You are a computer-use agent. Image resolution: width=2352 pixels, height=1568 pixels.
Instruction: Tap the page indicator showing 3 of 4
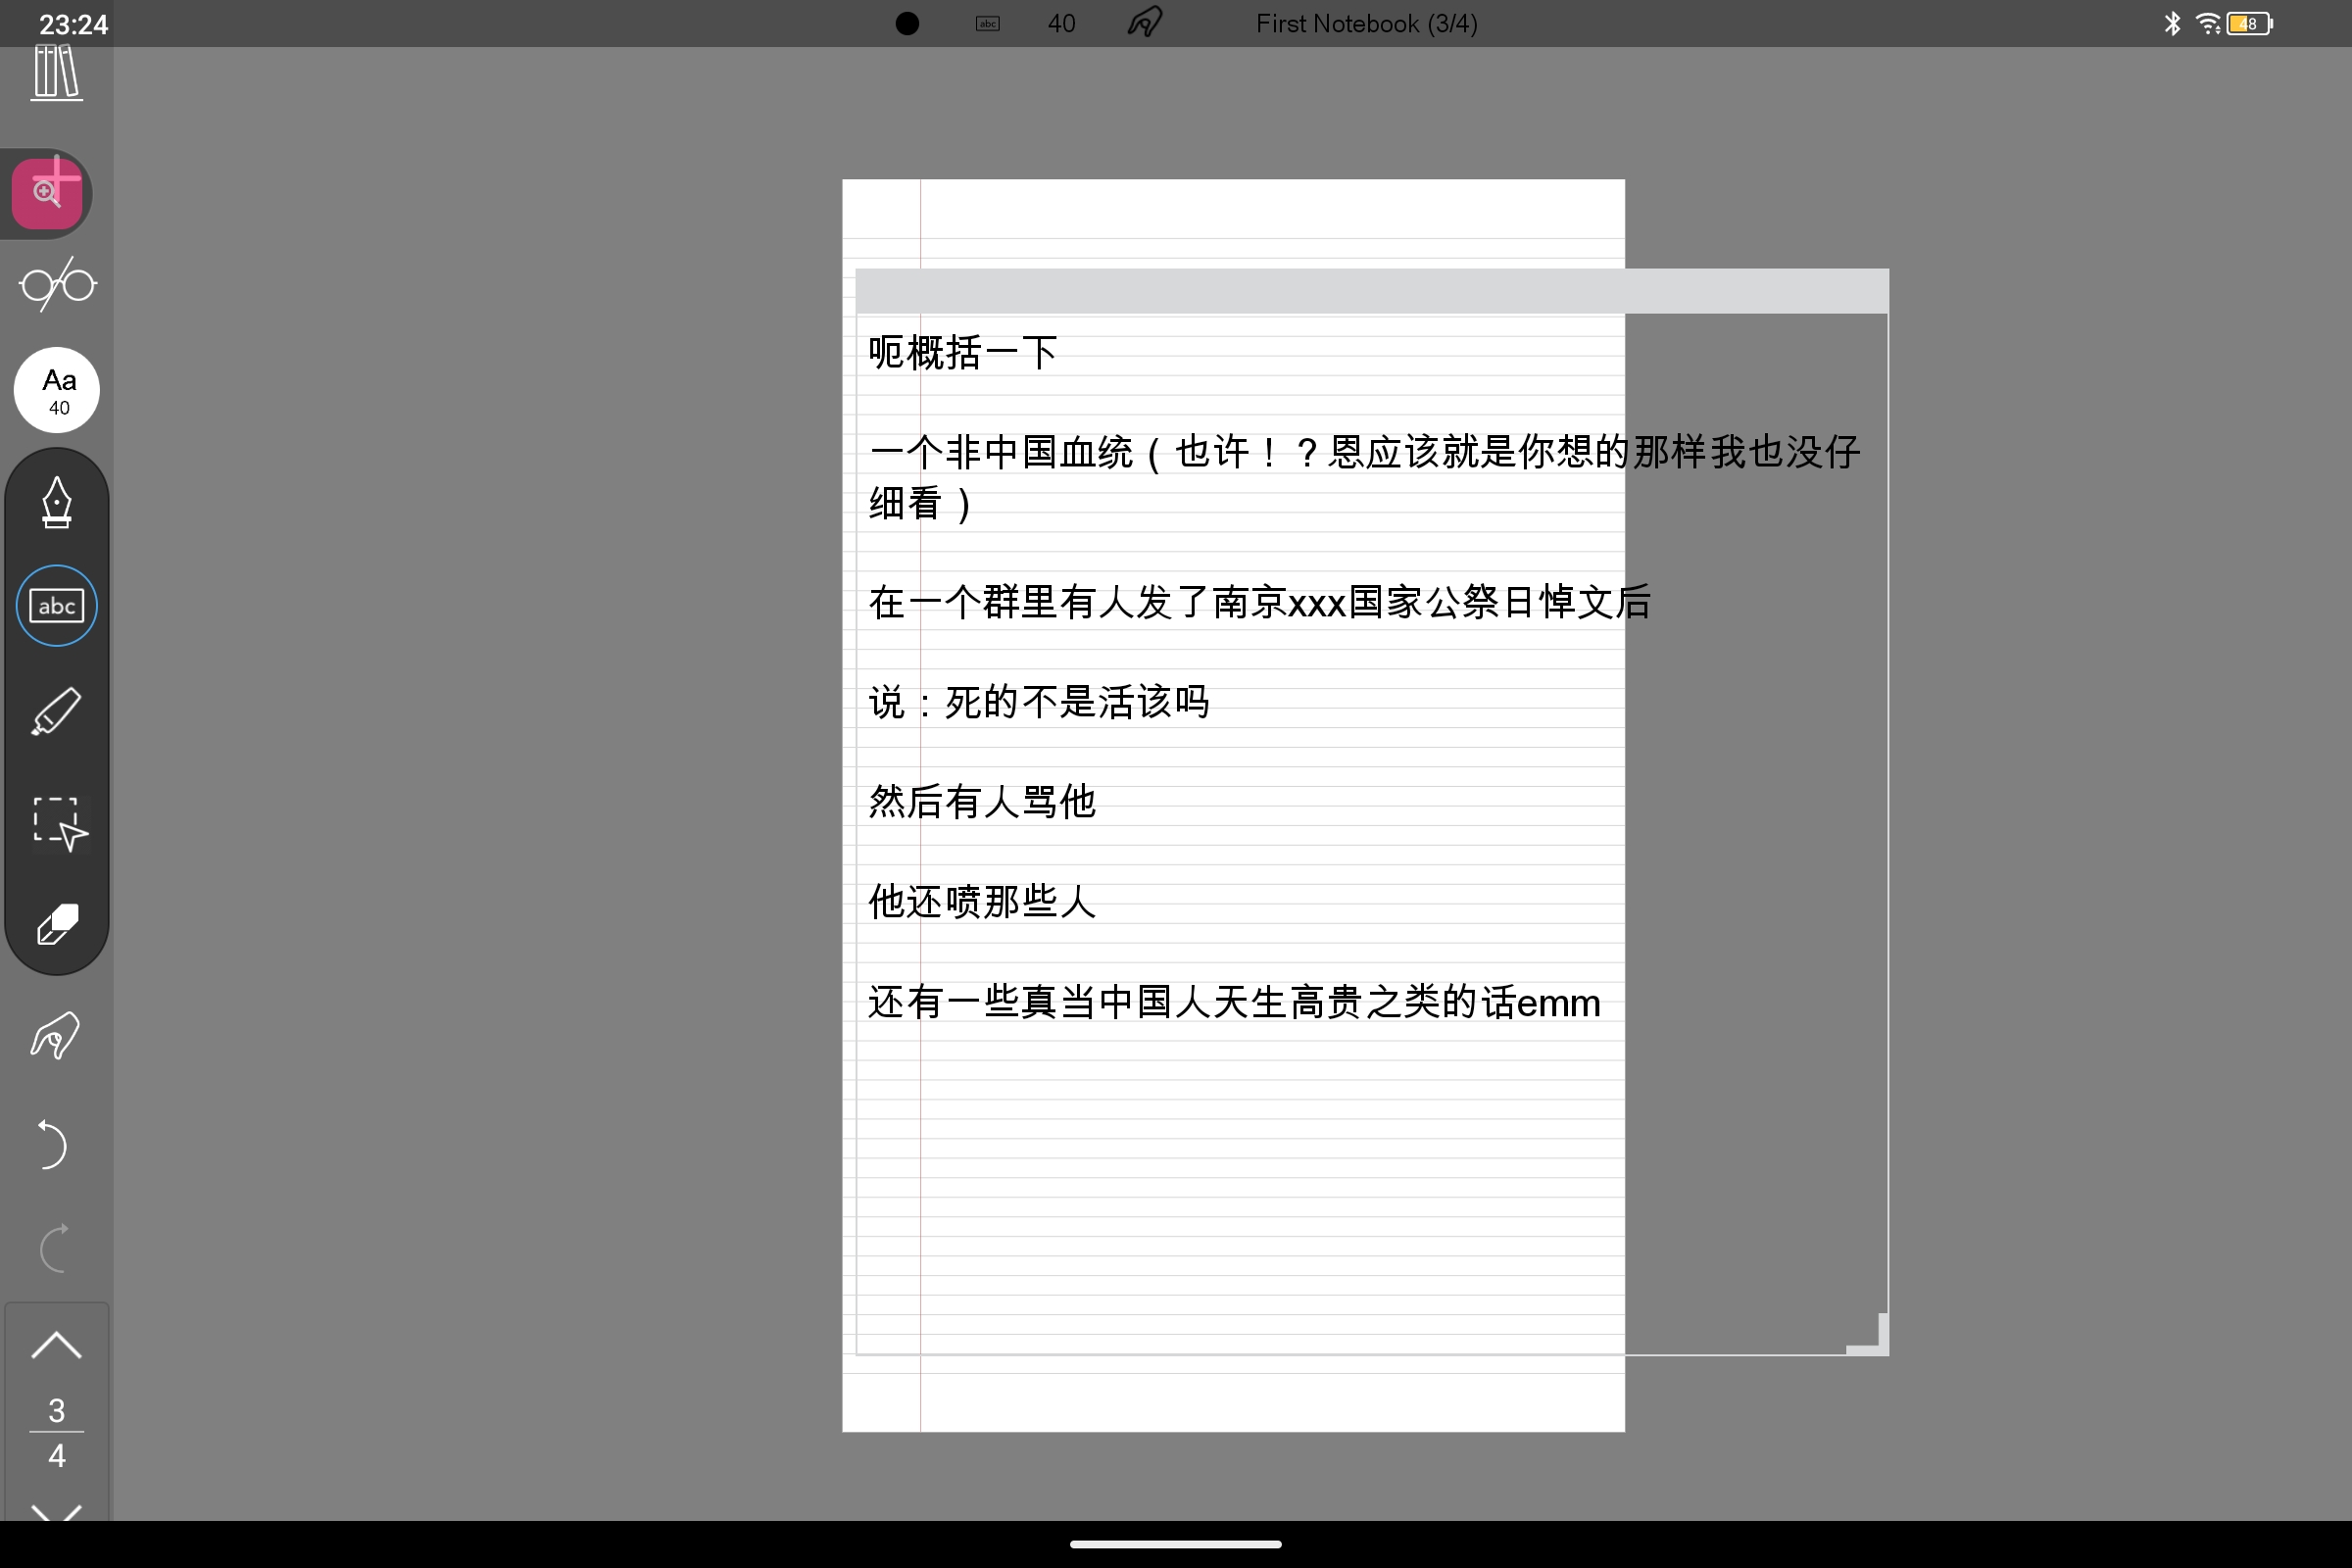56,1432
